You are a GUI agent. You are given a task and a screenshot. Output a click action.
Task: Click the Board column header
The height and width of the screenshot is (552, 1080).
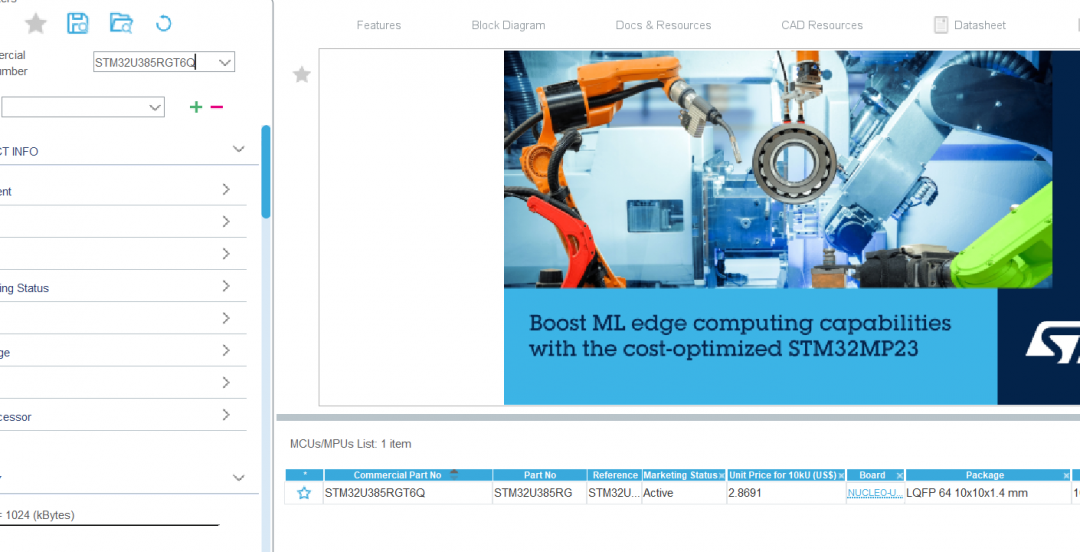872,475
